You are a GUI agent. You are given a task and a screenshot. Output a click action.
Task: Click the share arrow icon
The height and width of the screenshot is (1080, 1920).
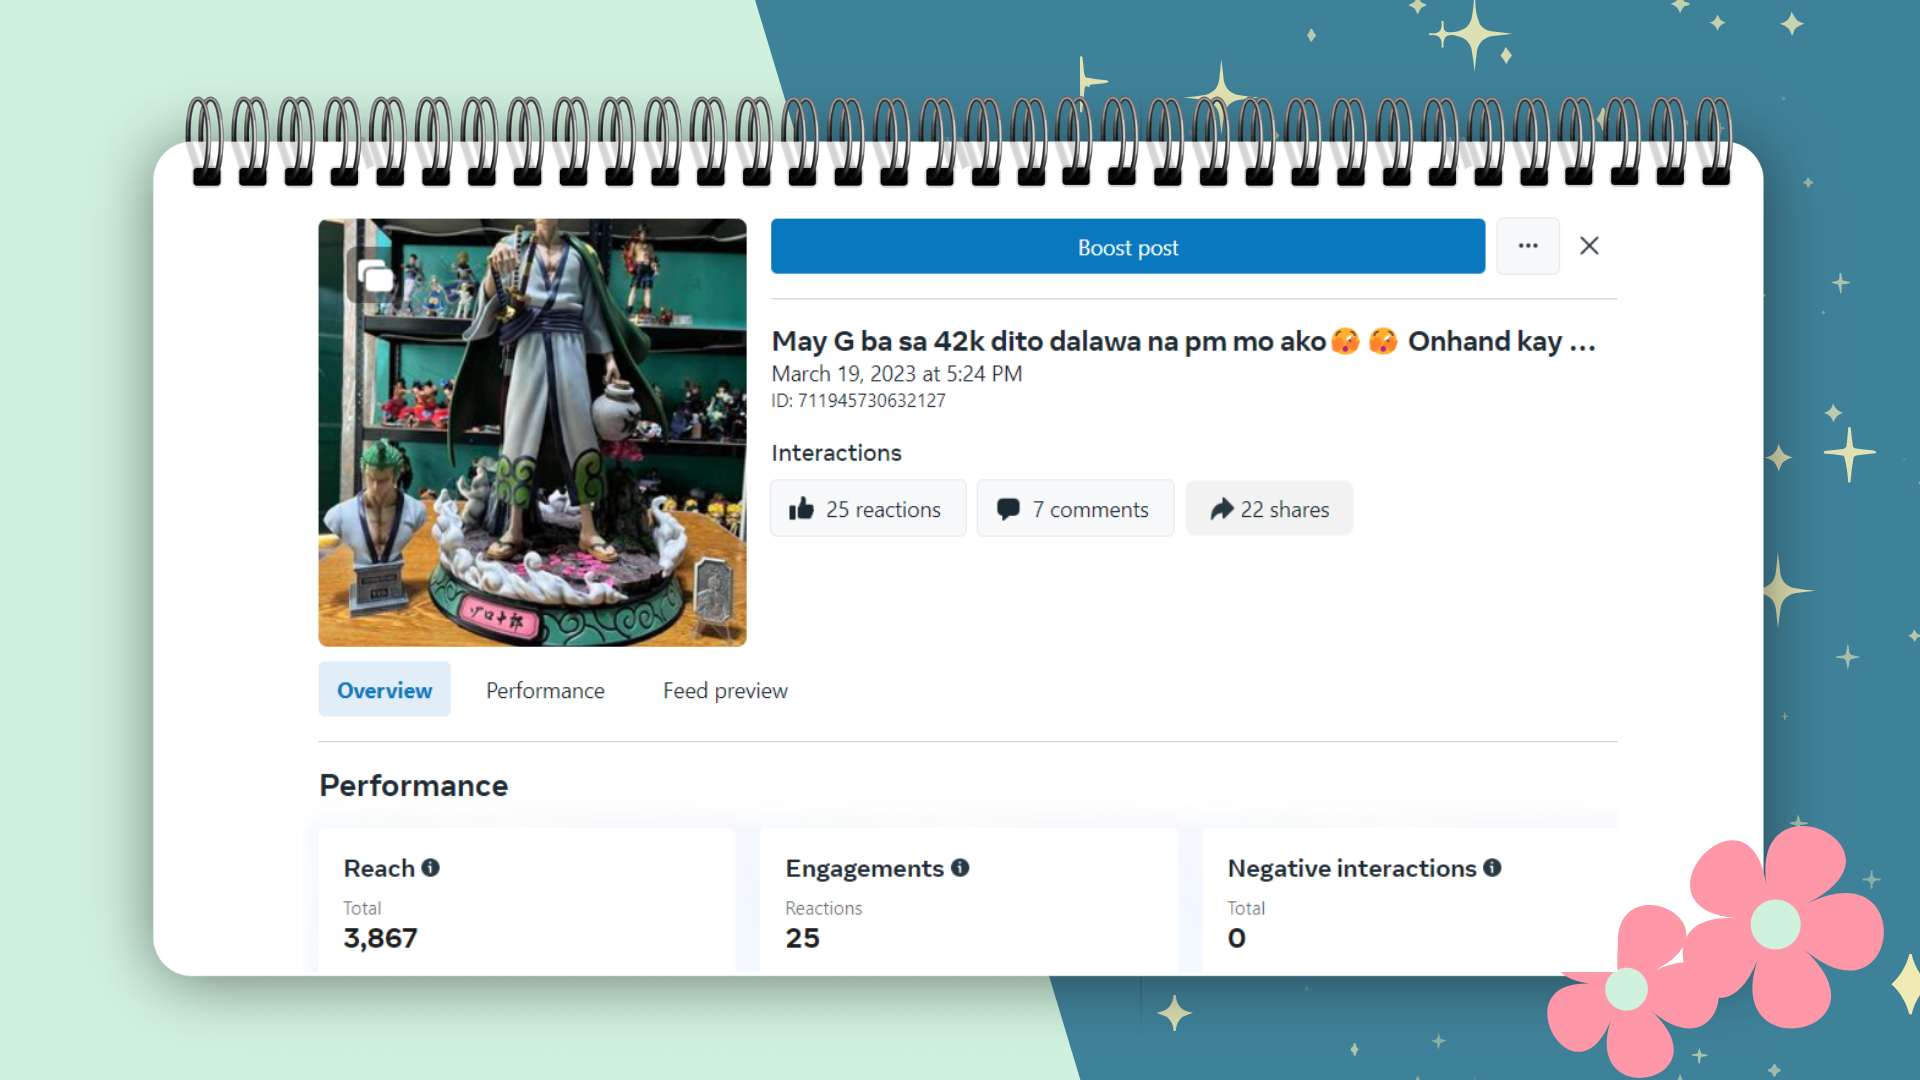point(1221,509)
